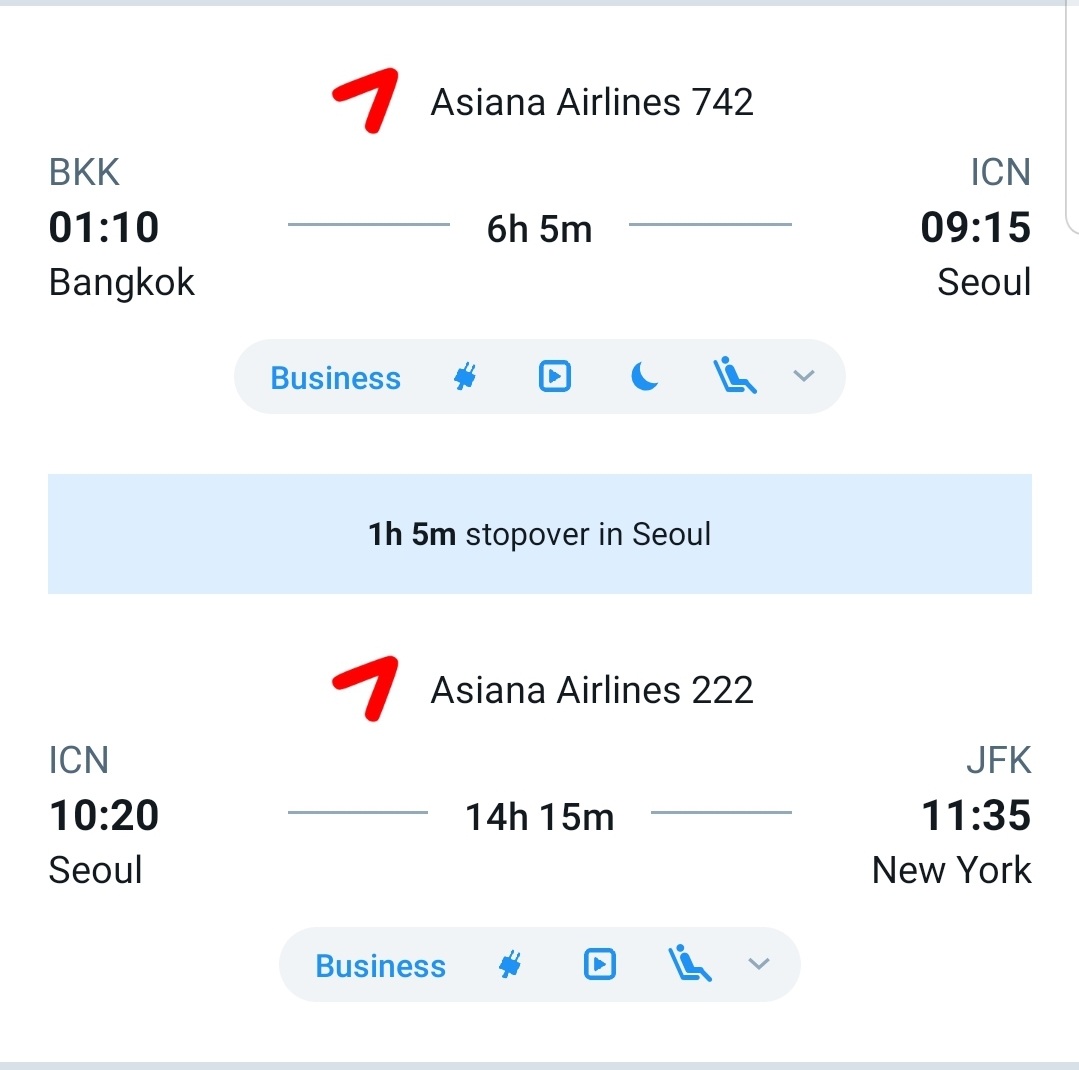Click the power outlet icon on flight 222
This screenshot has height=1070, width=1079.
(510, 965)
